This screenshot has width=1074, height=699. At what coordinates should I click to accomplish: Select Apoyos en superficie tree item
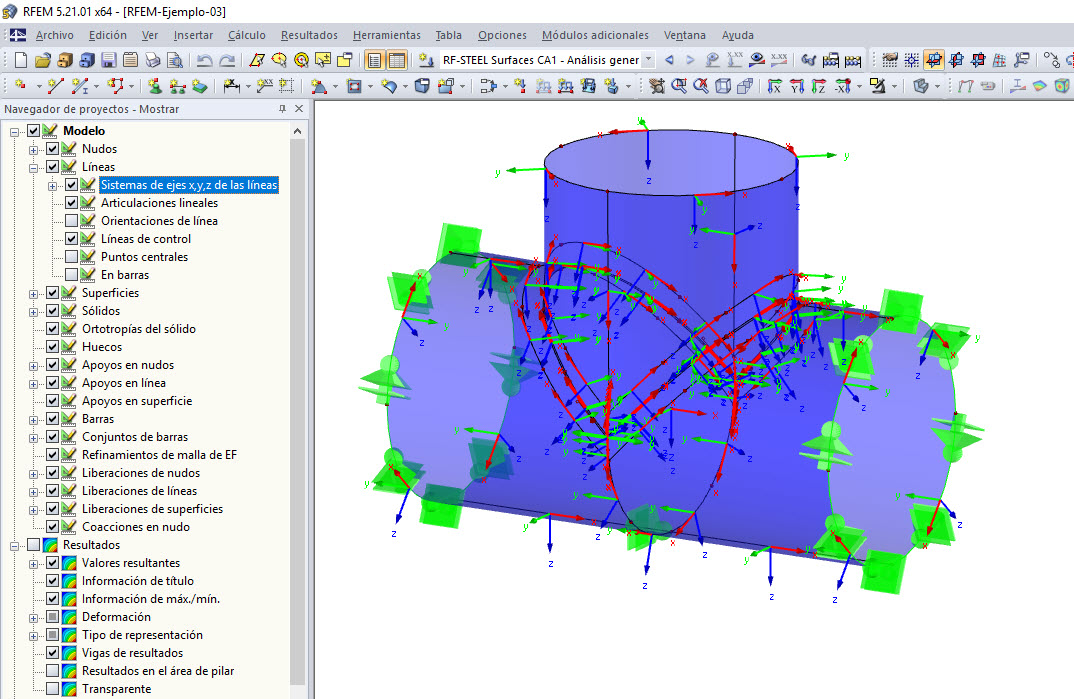coord(137,401)
